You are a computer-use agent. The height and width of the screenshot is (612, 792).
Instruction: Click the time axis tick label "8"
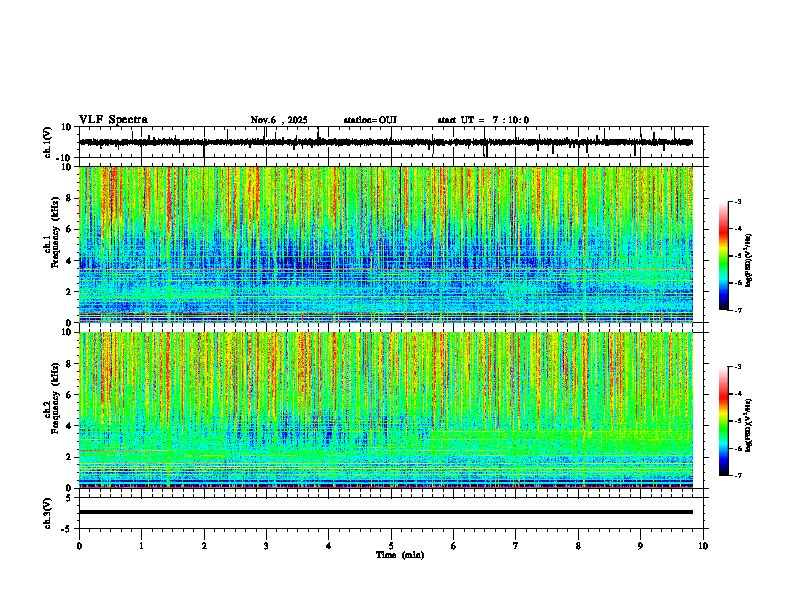[578, 546]
